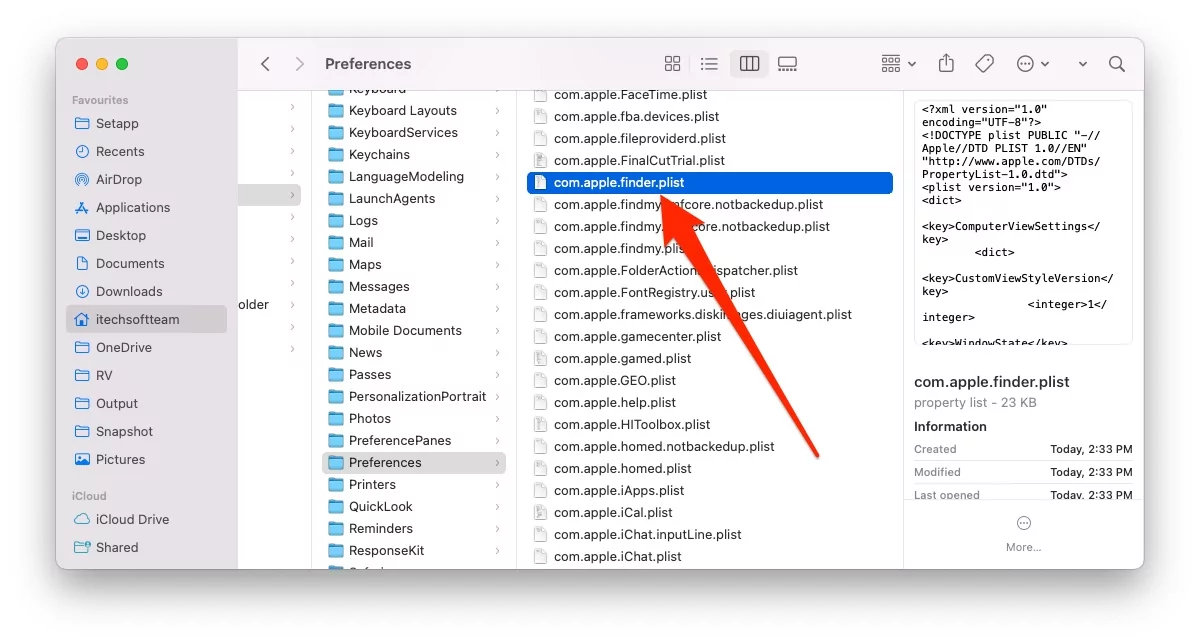Open the Action ellipsis menu
This screenshot has height=643, width=1200.
point(1032,64)
